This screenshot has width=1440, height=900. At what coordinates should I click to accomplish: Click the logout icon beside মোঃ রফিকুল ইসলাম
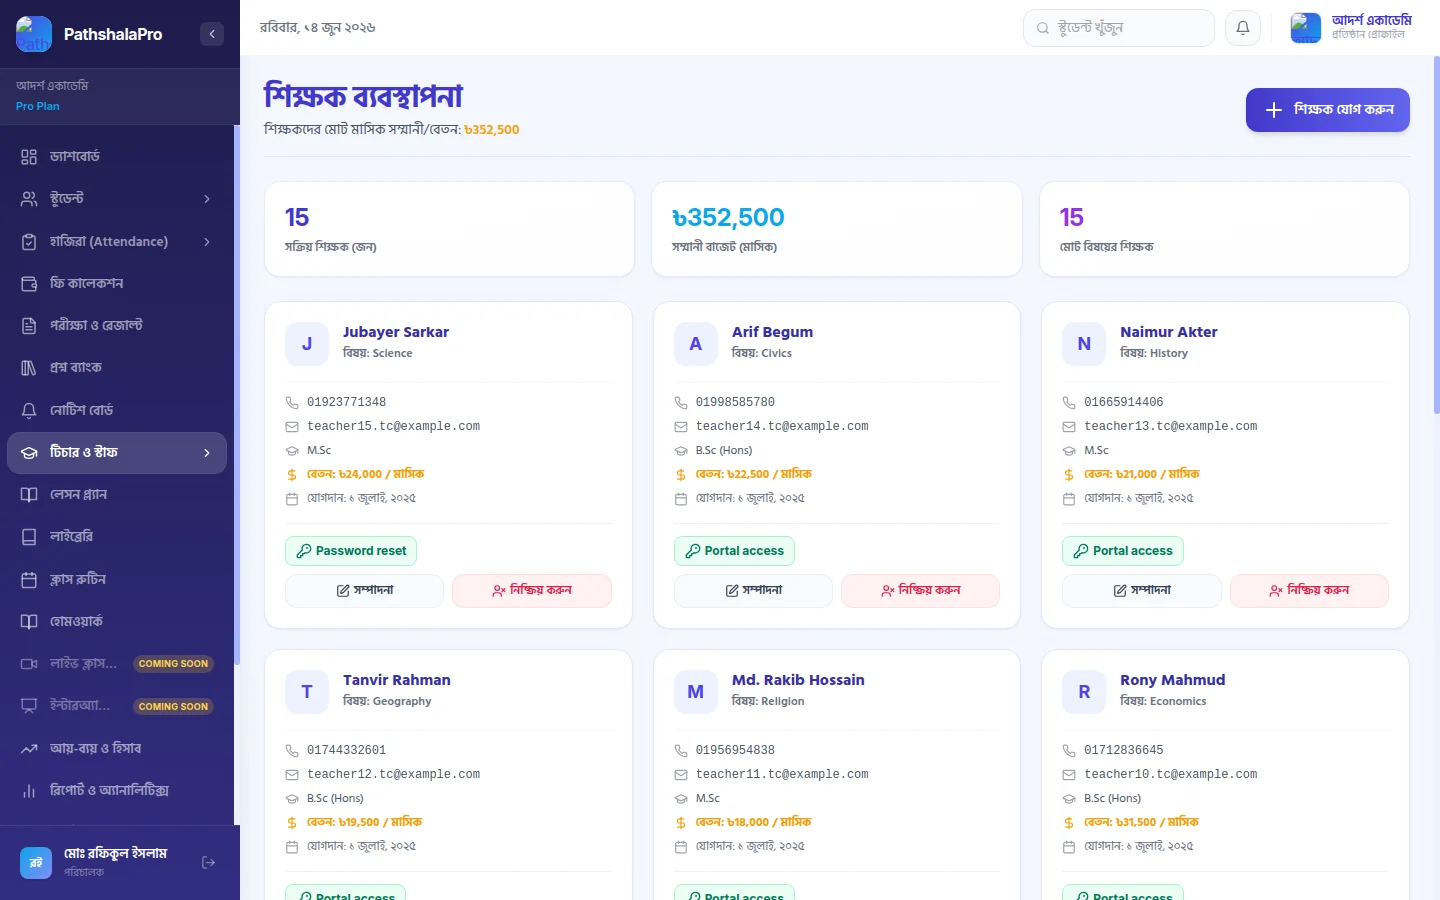[x=209, y=862]
